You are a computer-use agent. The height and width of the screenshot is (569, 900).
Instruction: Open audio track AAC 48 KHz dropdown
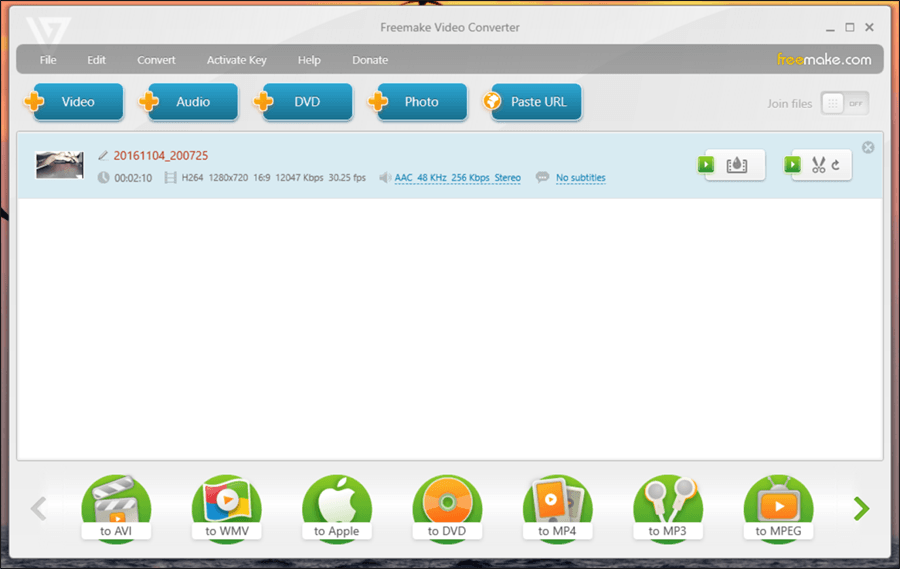(x=457, y=178)
